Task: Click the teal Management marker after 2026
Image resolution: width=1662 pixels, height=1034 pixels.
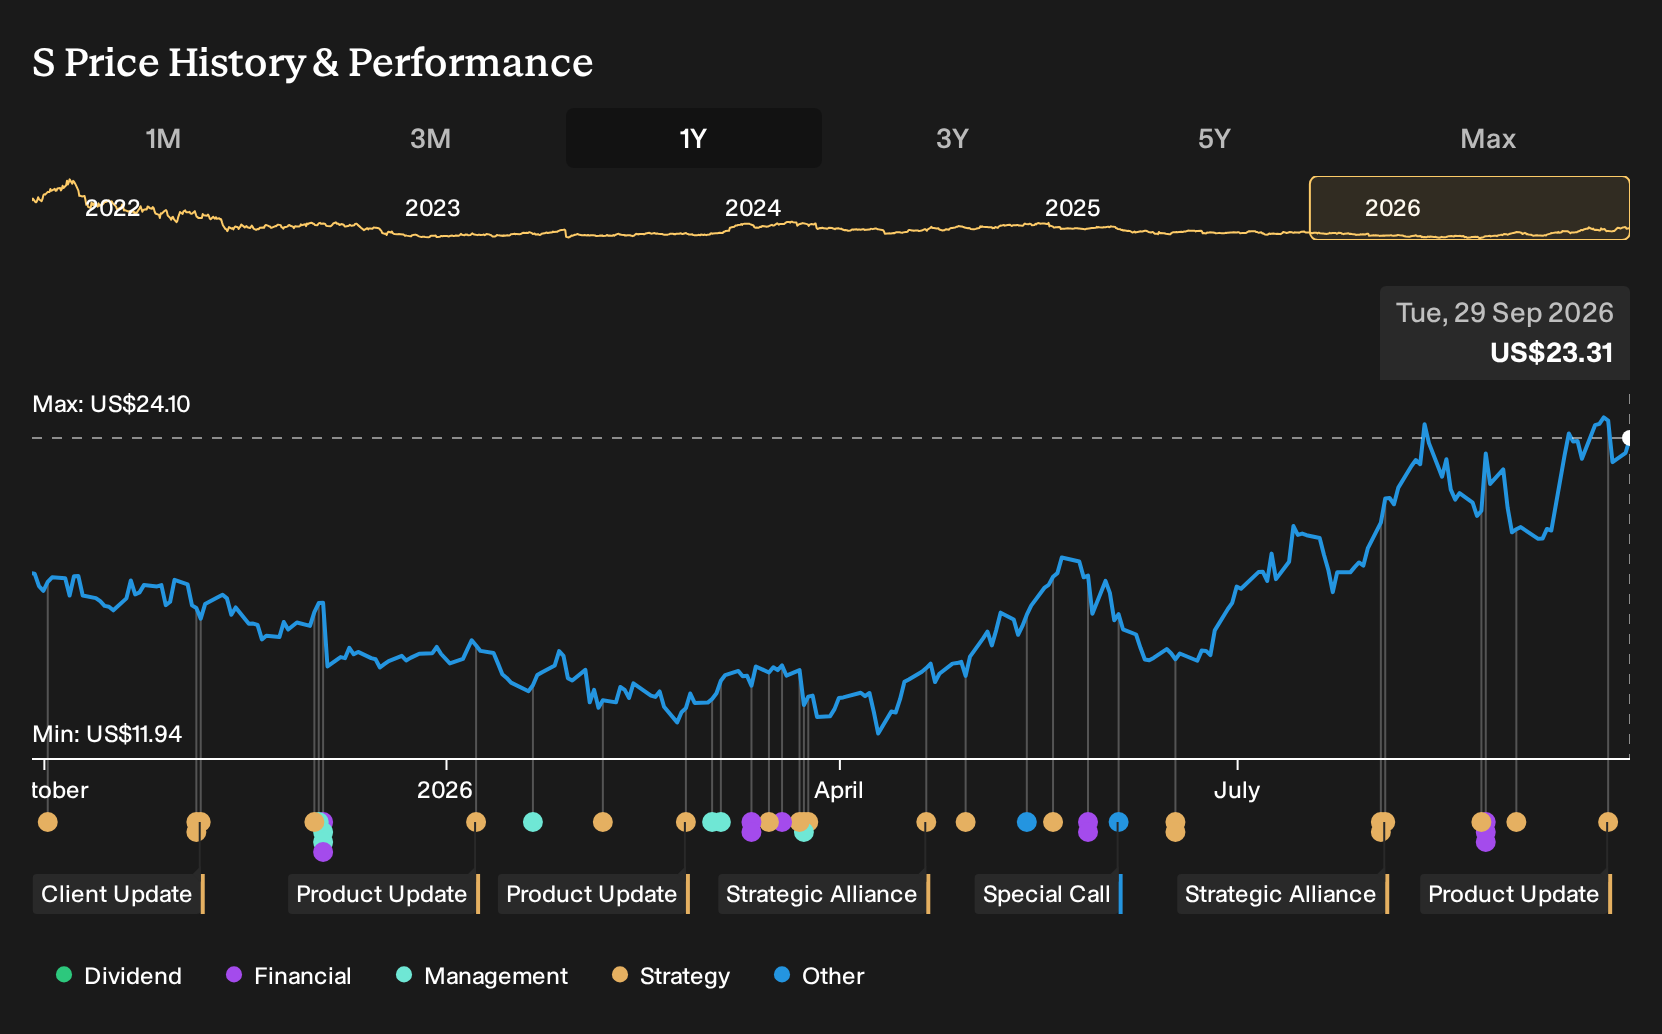Action: (533, 822)
